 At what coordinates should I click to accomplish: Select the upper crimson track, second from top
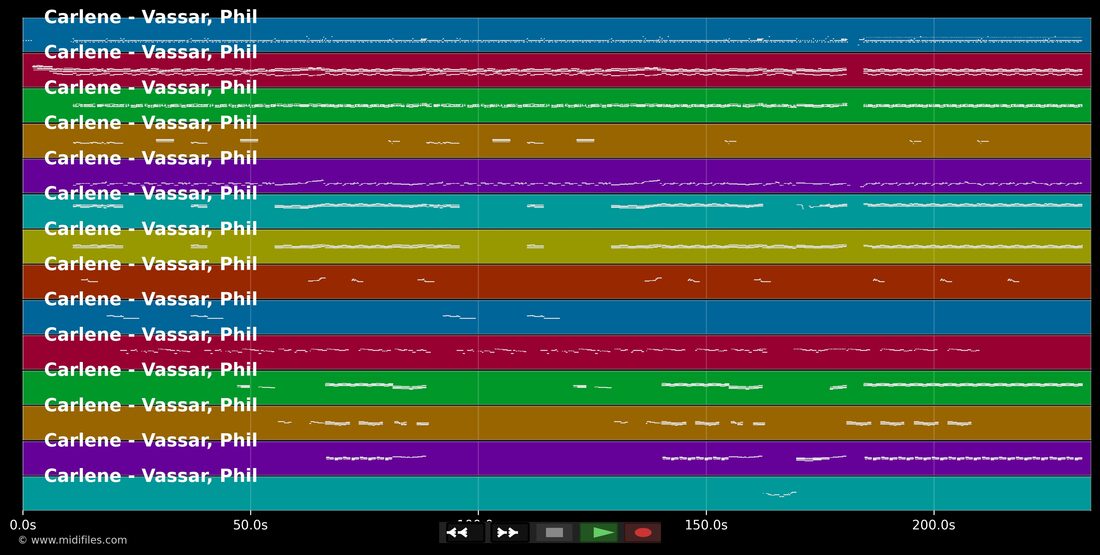click(557, 70)
